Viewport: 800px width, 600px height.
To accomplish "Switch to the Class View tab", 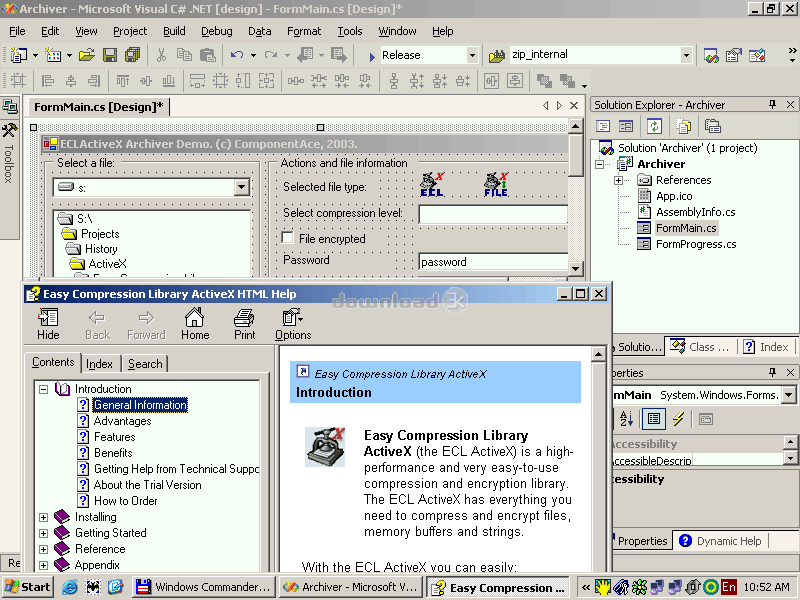I will [700, 347].
